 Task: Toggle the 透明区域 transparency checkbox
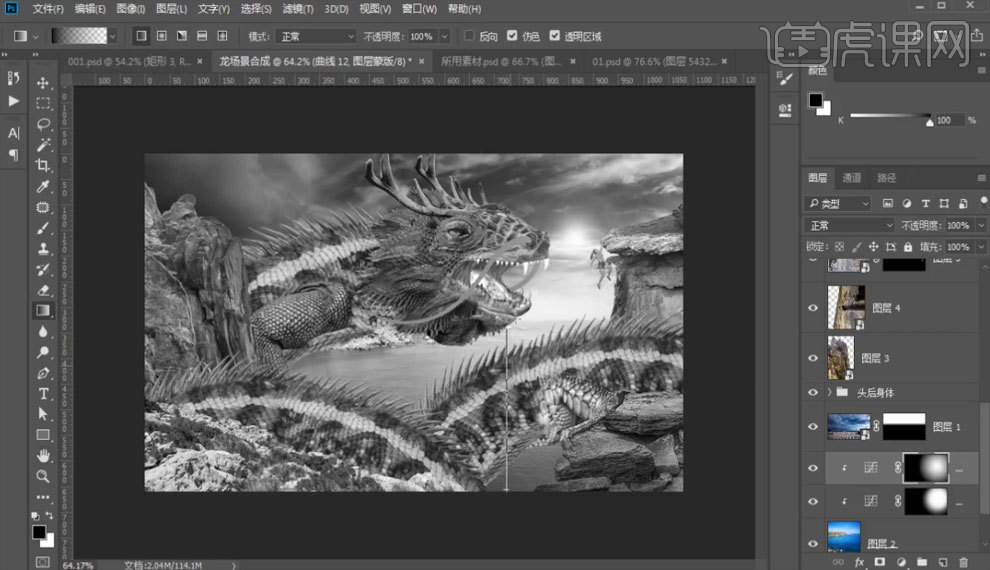pyautogui.click(x=554, y=36)
